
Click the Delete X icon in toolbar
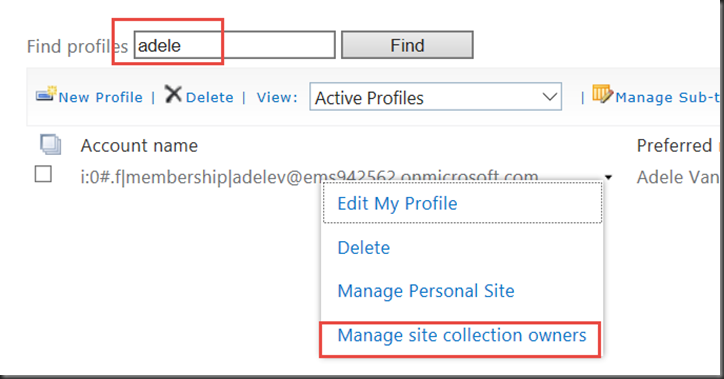click(x=173, y=94)
